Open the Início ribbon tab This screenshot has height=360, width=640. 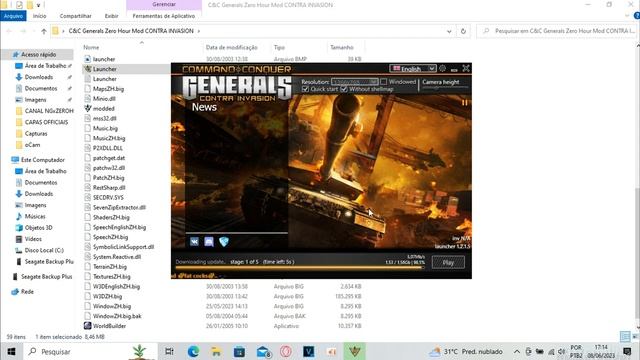(x=40, y=16)
